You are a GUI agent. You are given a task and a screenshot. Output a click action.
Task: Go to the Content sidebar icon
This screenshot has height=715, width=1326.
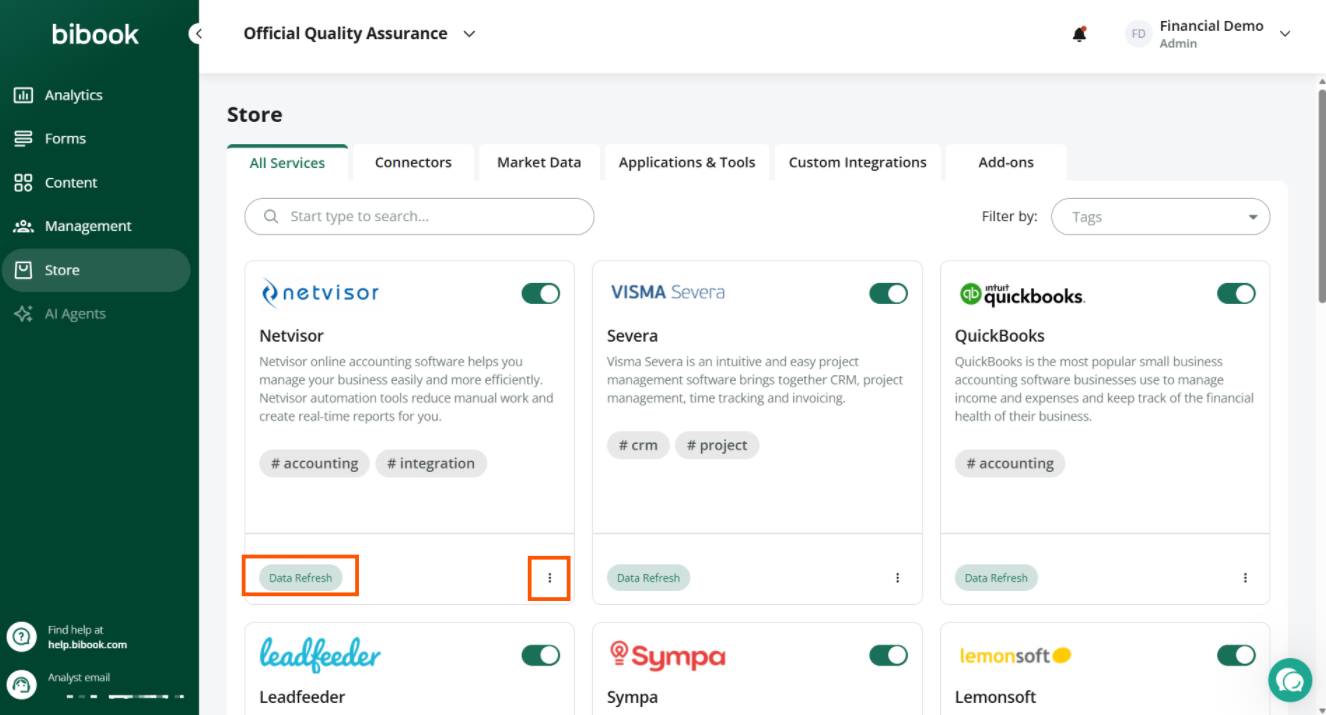(x=23, y=183)
